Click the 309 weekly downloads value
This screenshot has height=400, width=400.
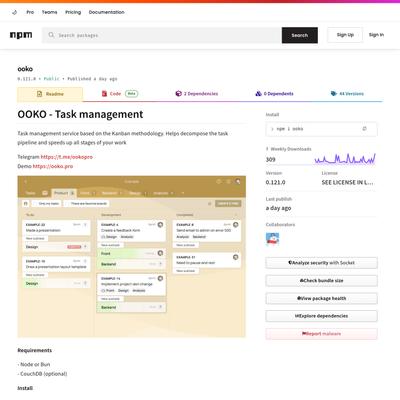point(271,160)
